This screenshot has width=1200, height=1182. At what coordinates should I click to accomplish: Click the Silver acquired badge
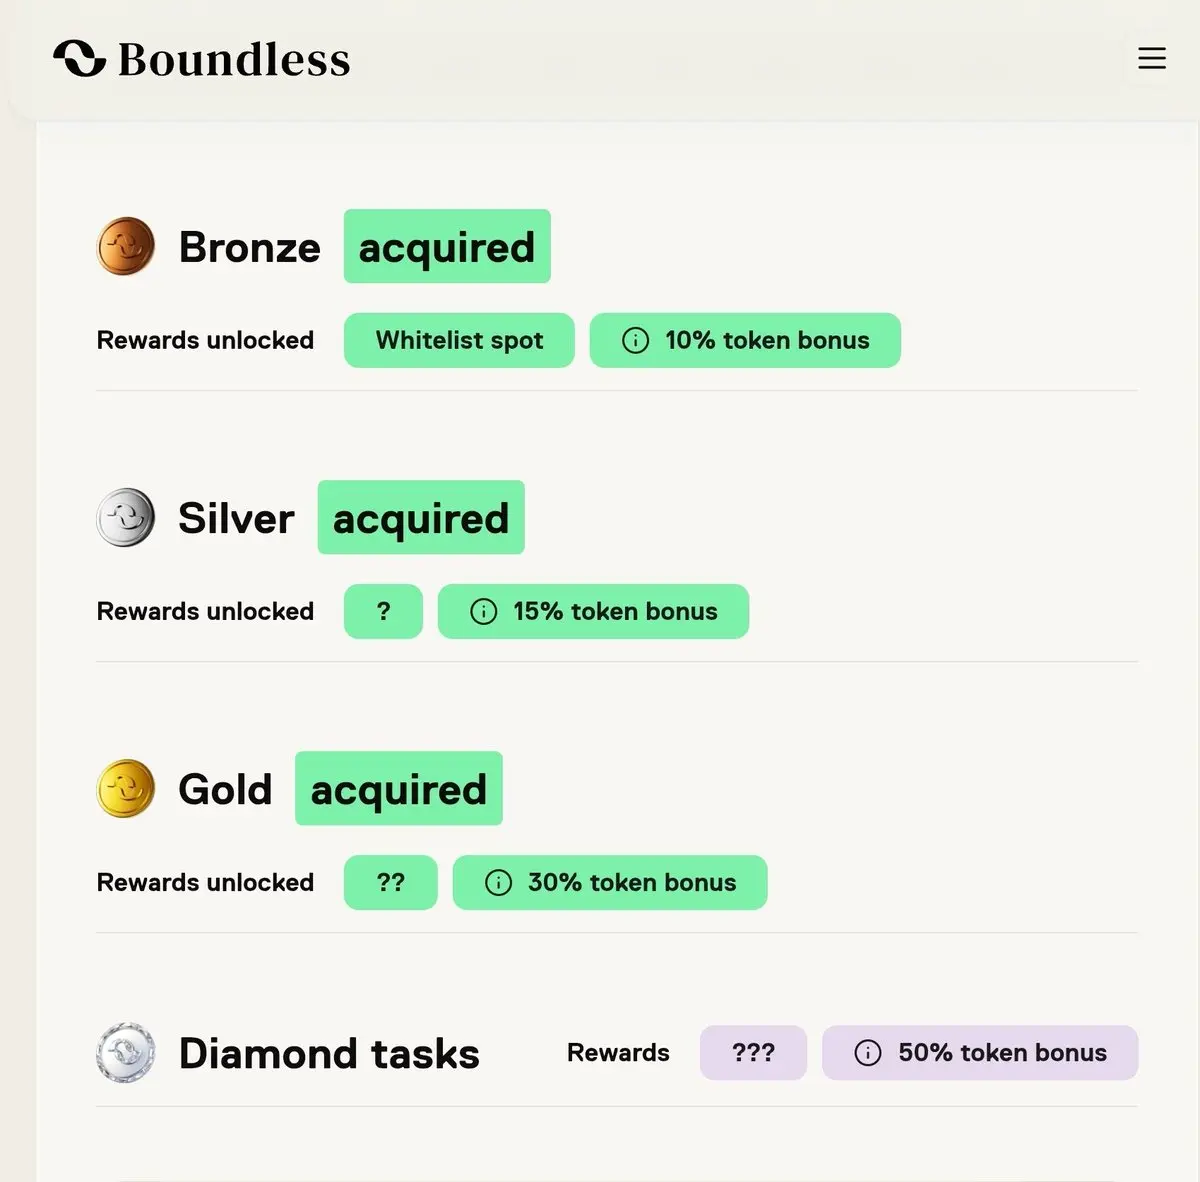point(421,517)
